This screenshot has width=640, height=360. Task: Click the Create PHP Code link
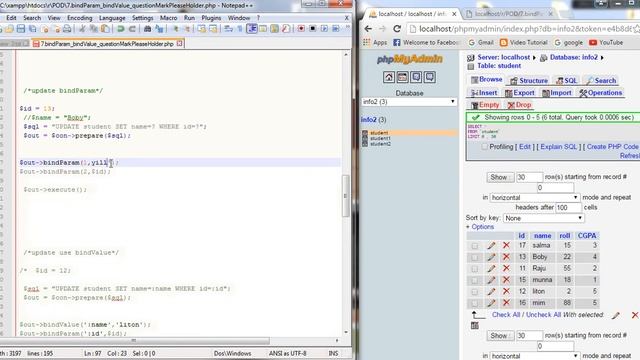pyautogui.click(x=612, y=147)
